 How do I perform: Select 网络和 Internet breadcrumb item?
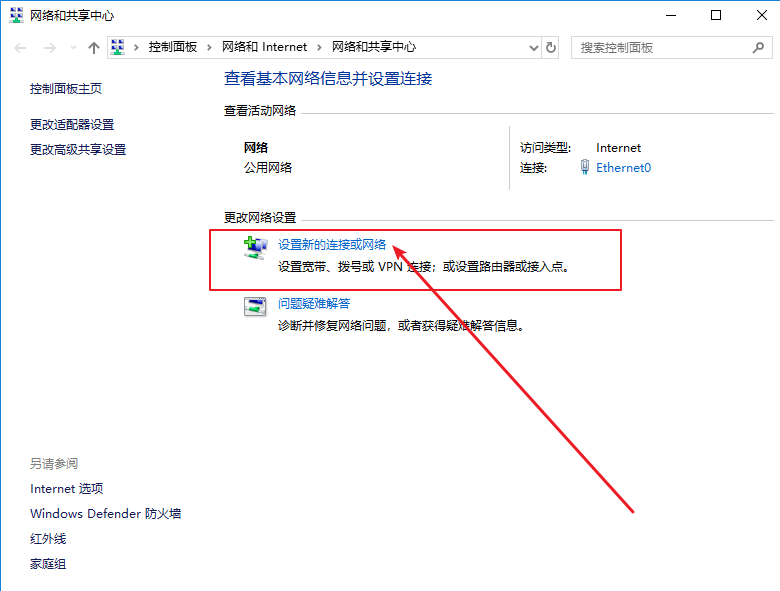(x=264, y=47)
